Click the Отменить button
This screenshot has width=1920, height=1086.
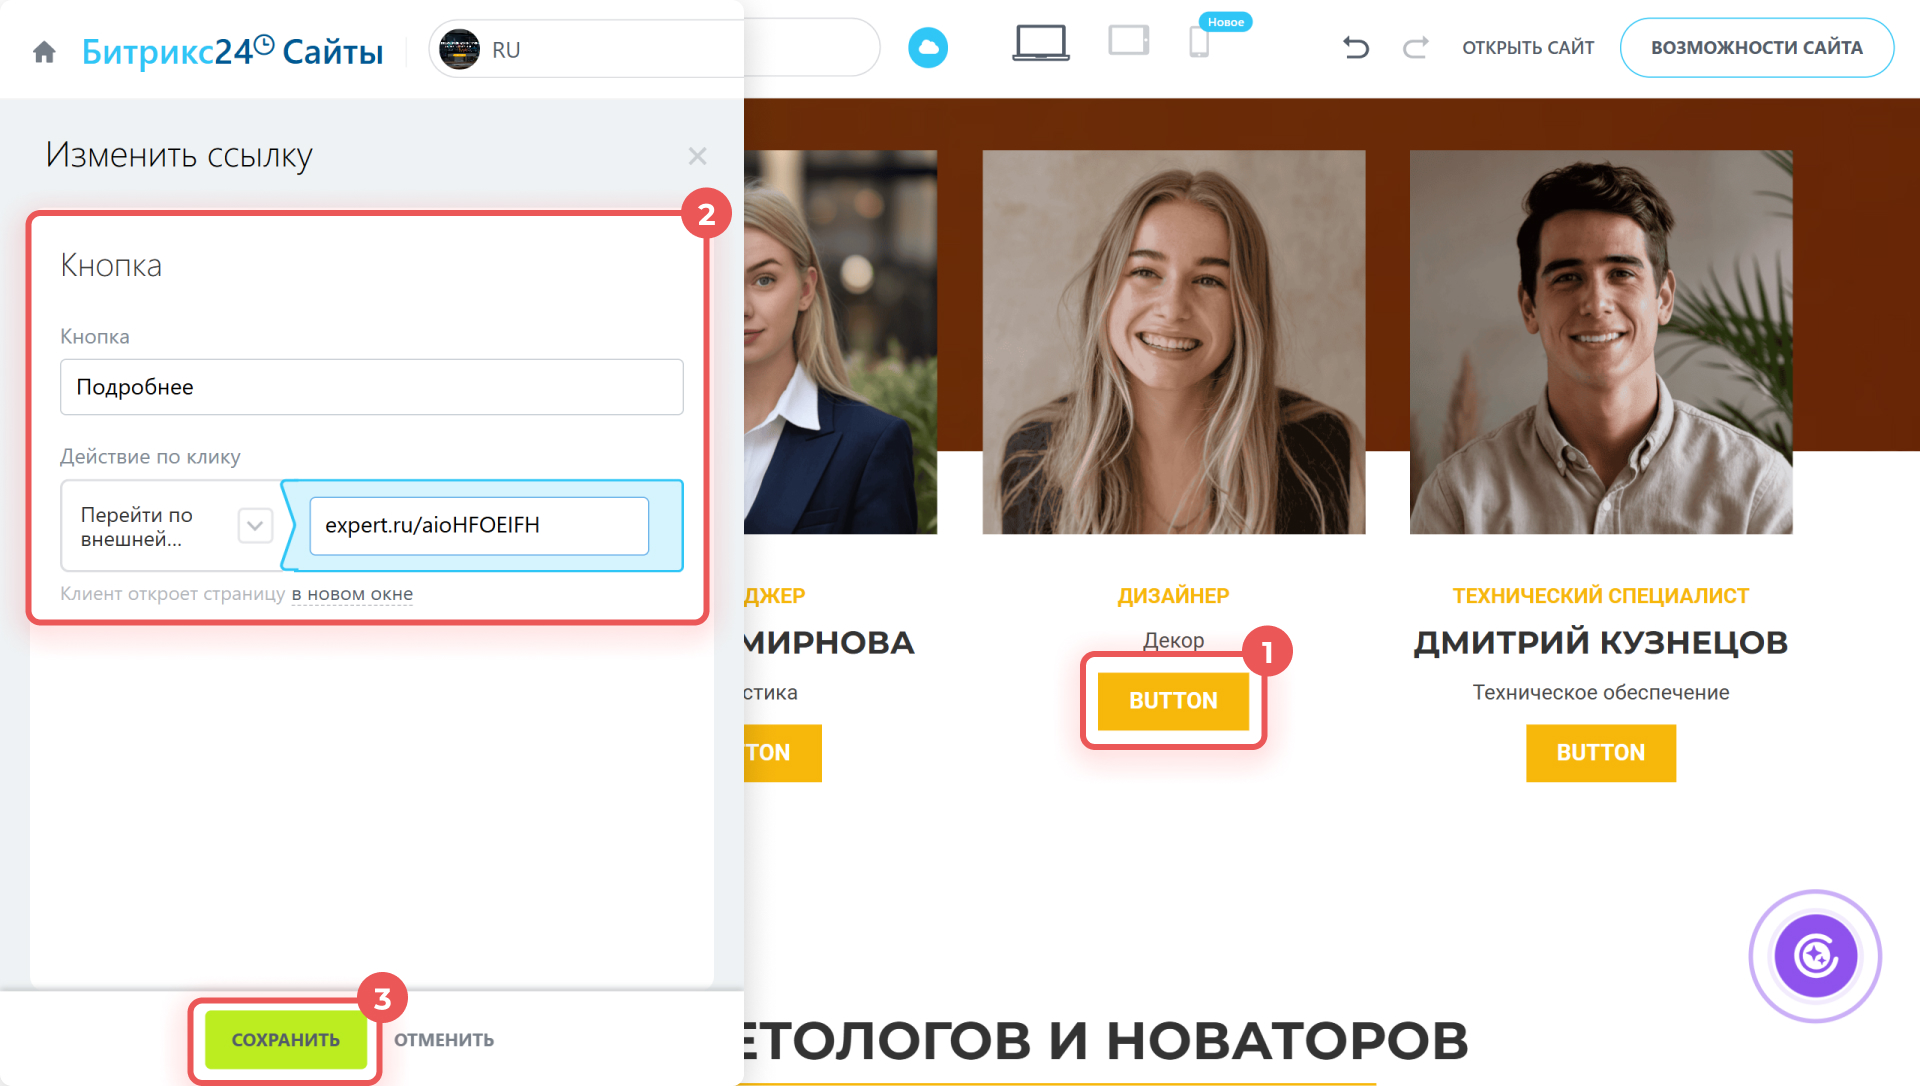444,1040
